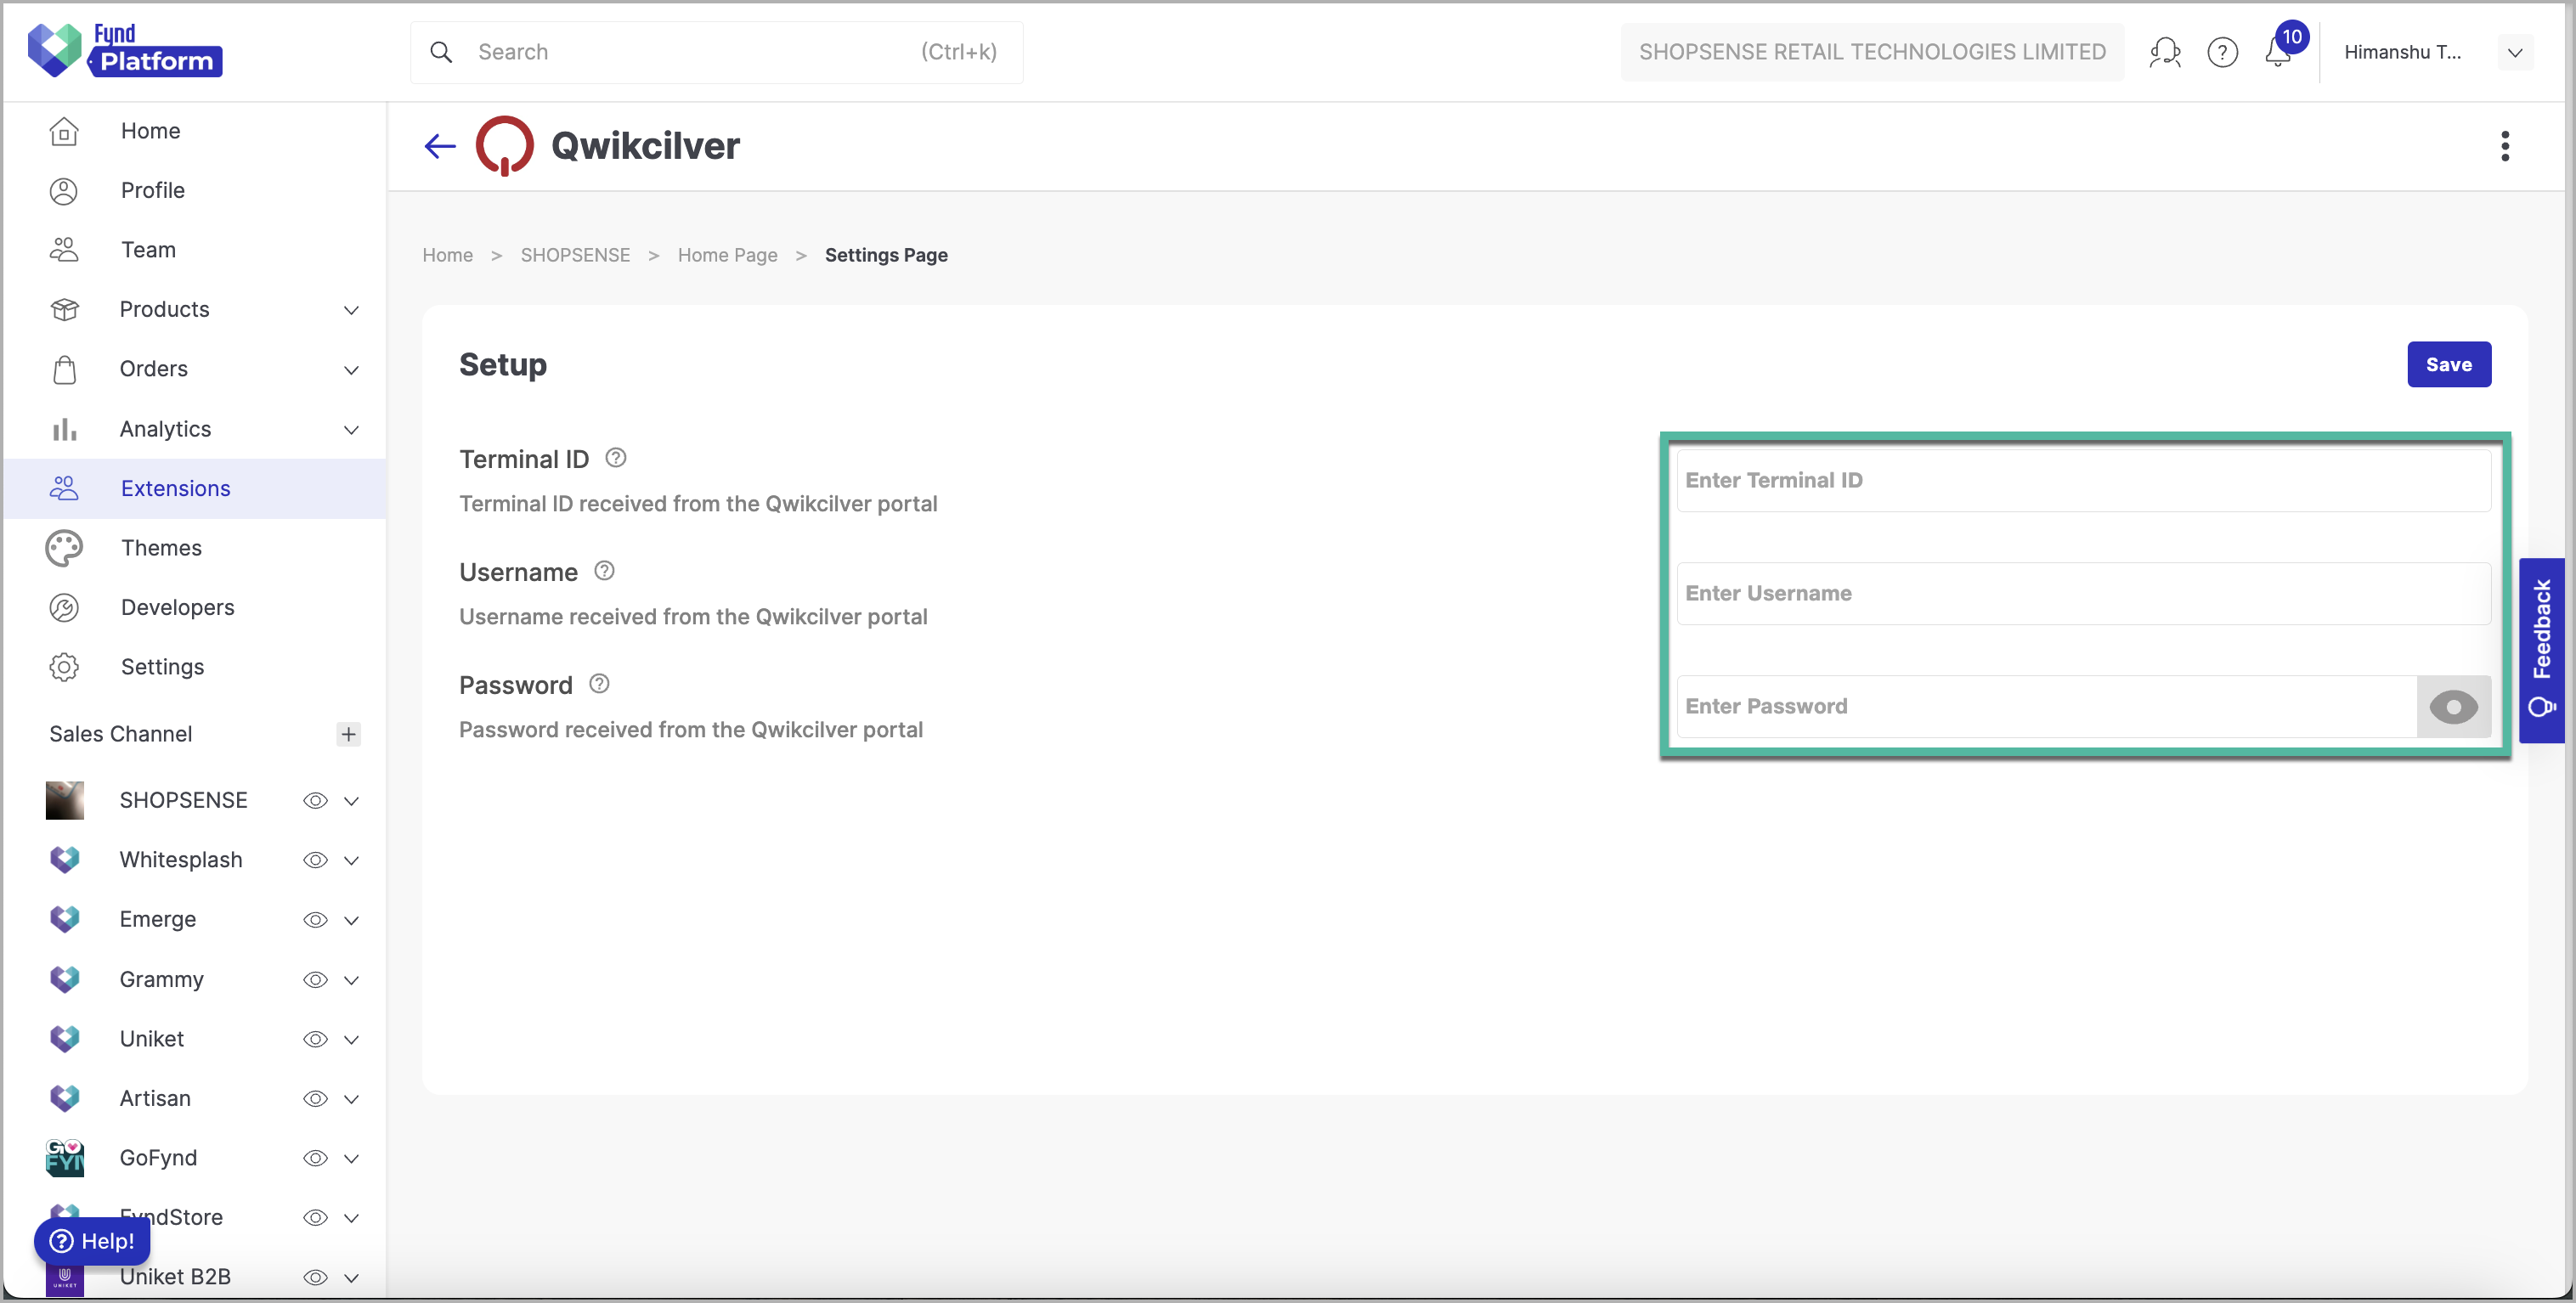Image resolution: width=2576 pixels, height=1303 pixels.
Task: Click the search magnifier icon
Action: (x=441, y=52)
